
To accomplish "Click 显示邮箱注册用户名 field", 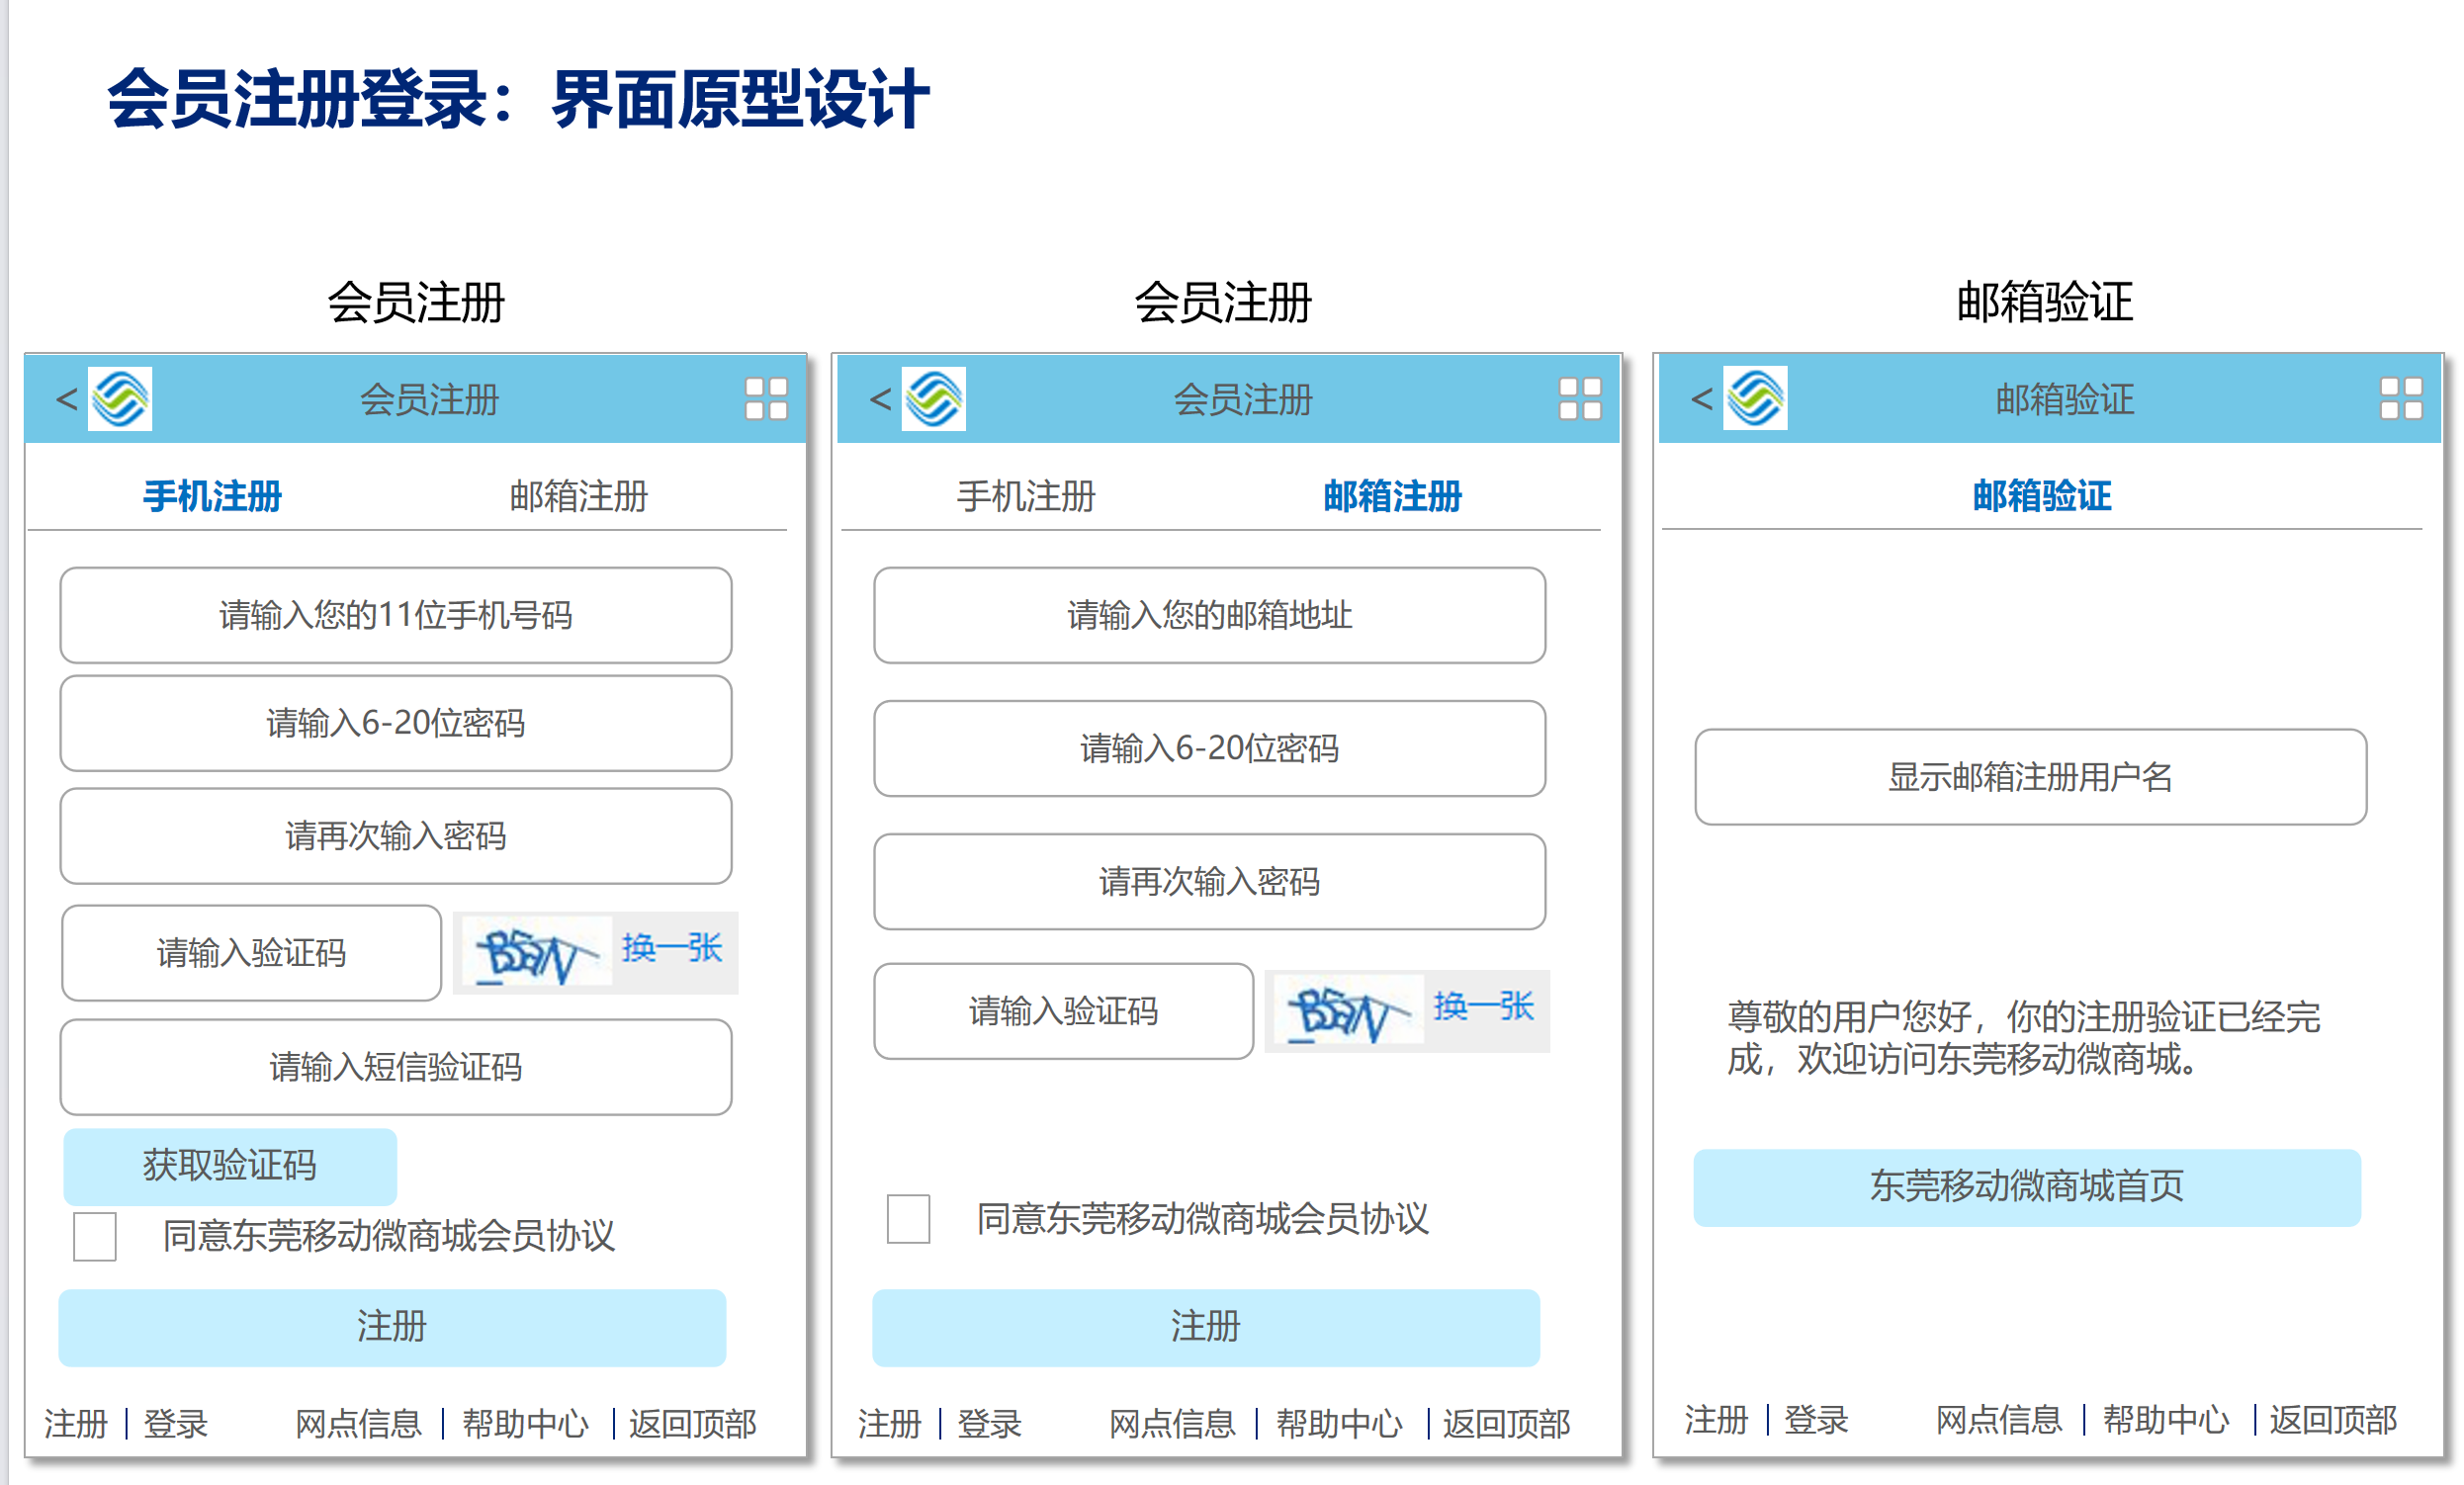I will pyautogui.click(x=2031, y=777).
